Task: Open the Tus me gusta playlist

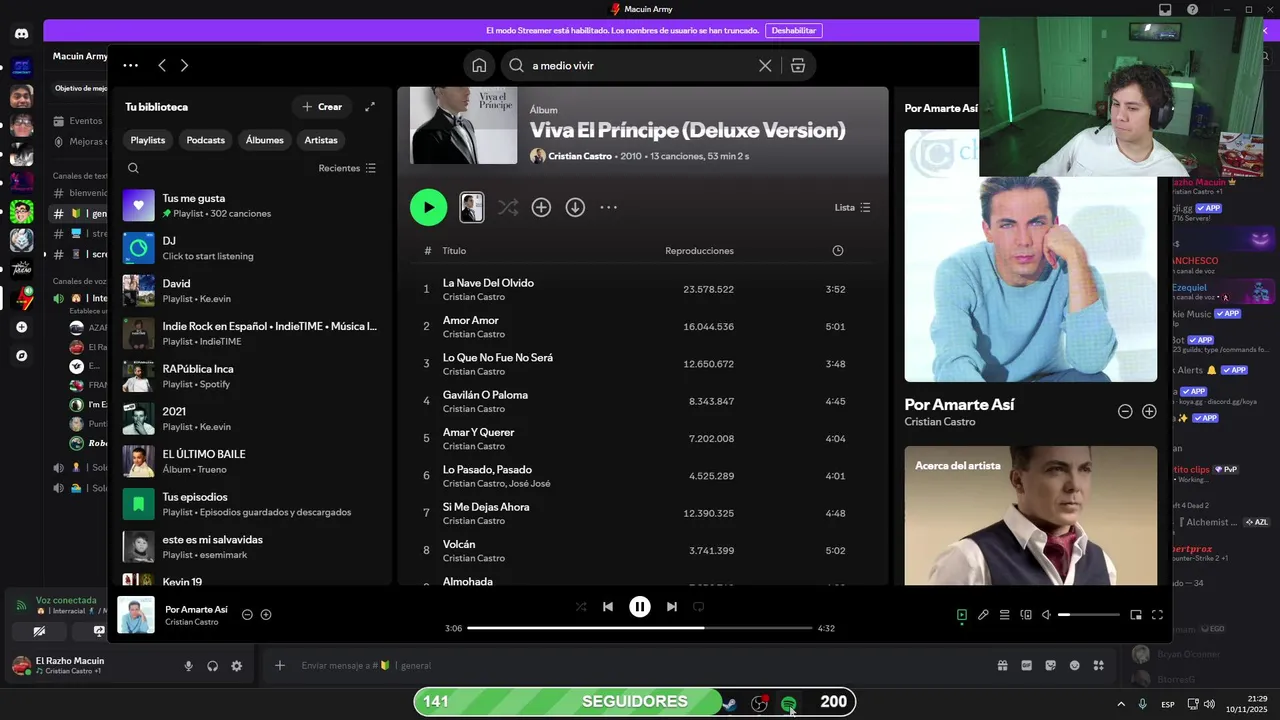Action: click(x=250, y=205)
